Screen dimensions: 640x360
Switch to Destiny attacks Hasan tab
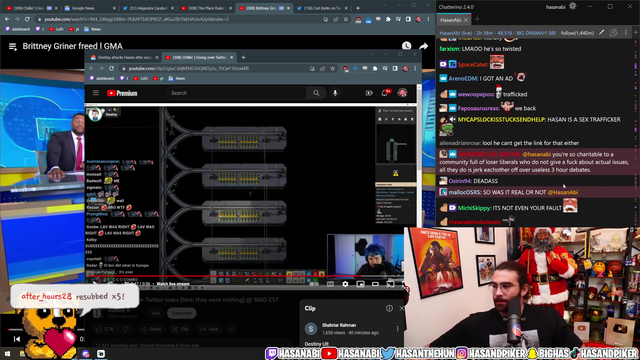coord(123,58)
